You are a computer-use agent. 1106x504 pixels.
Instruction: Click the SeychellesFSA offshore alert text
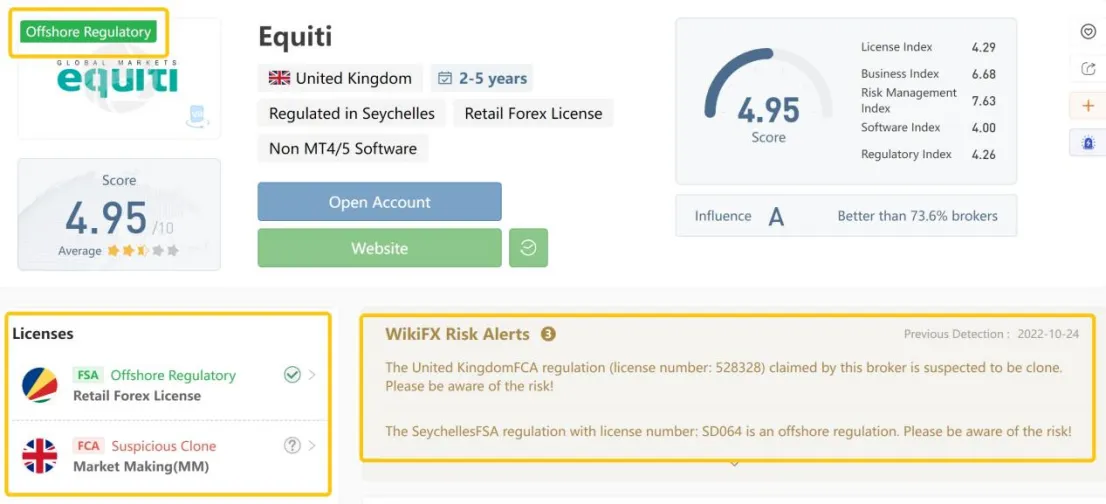click(x=729, y=431)
